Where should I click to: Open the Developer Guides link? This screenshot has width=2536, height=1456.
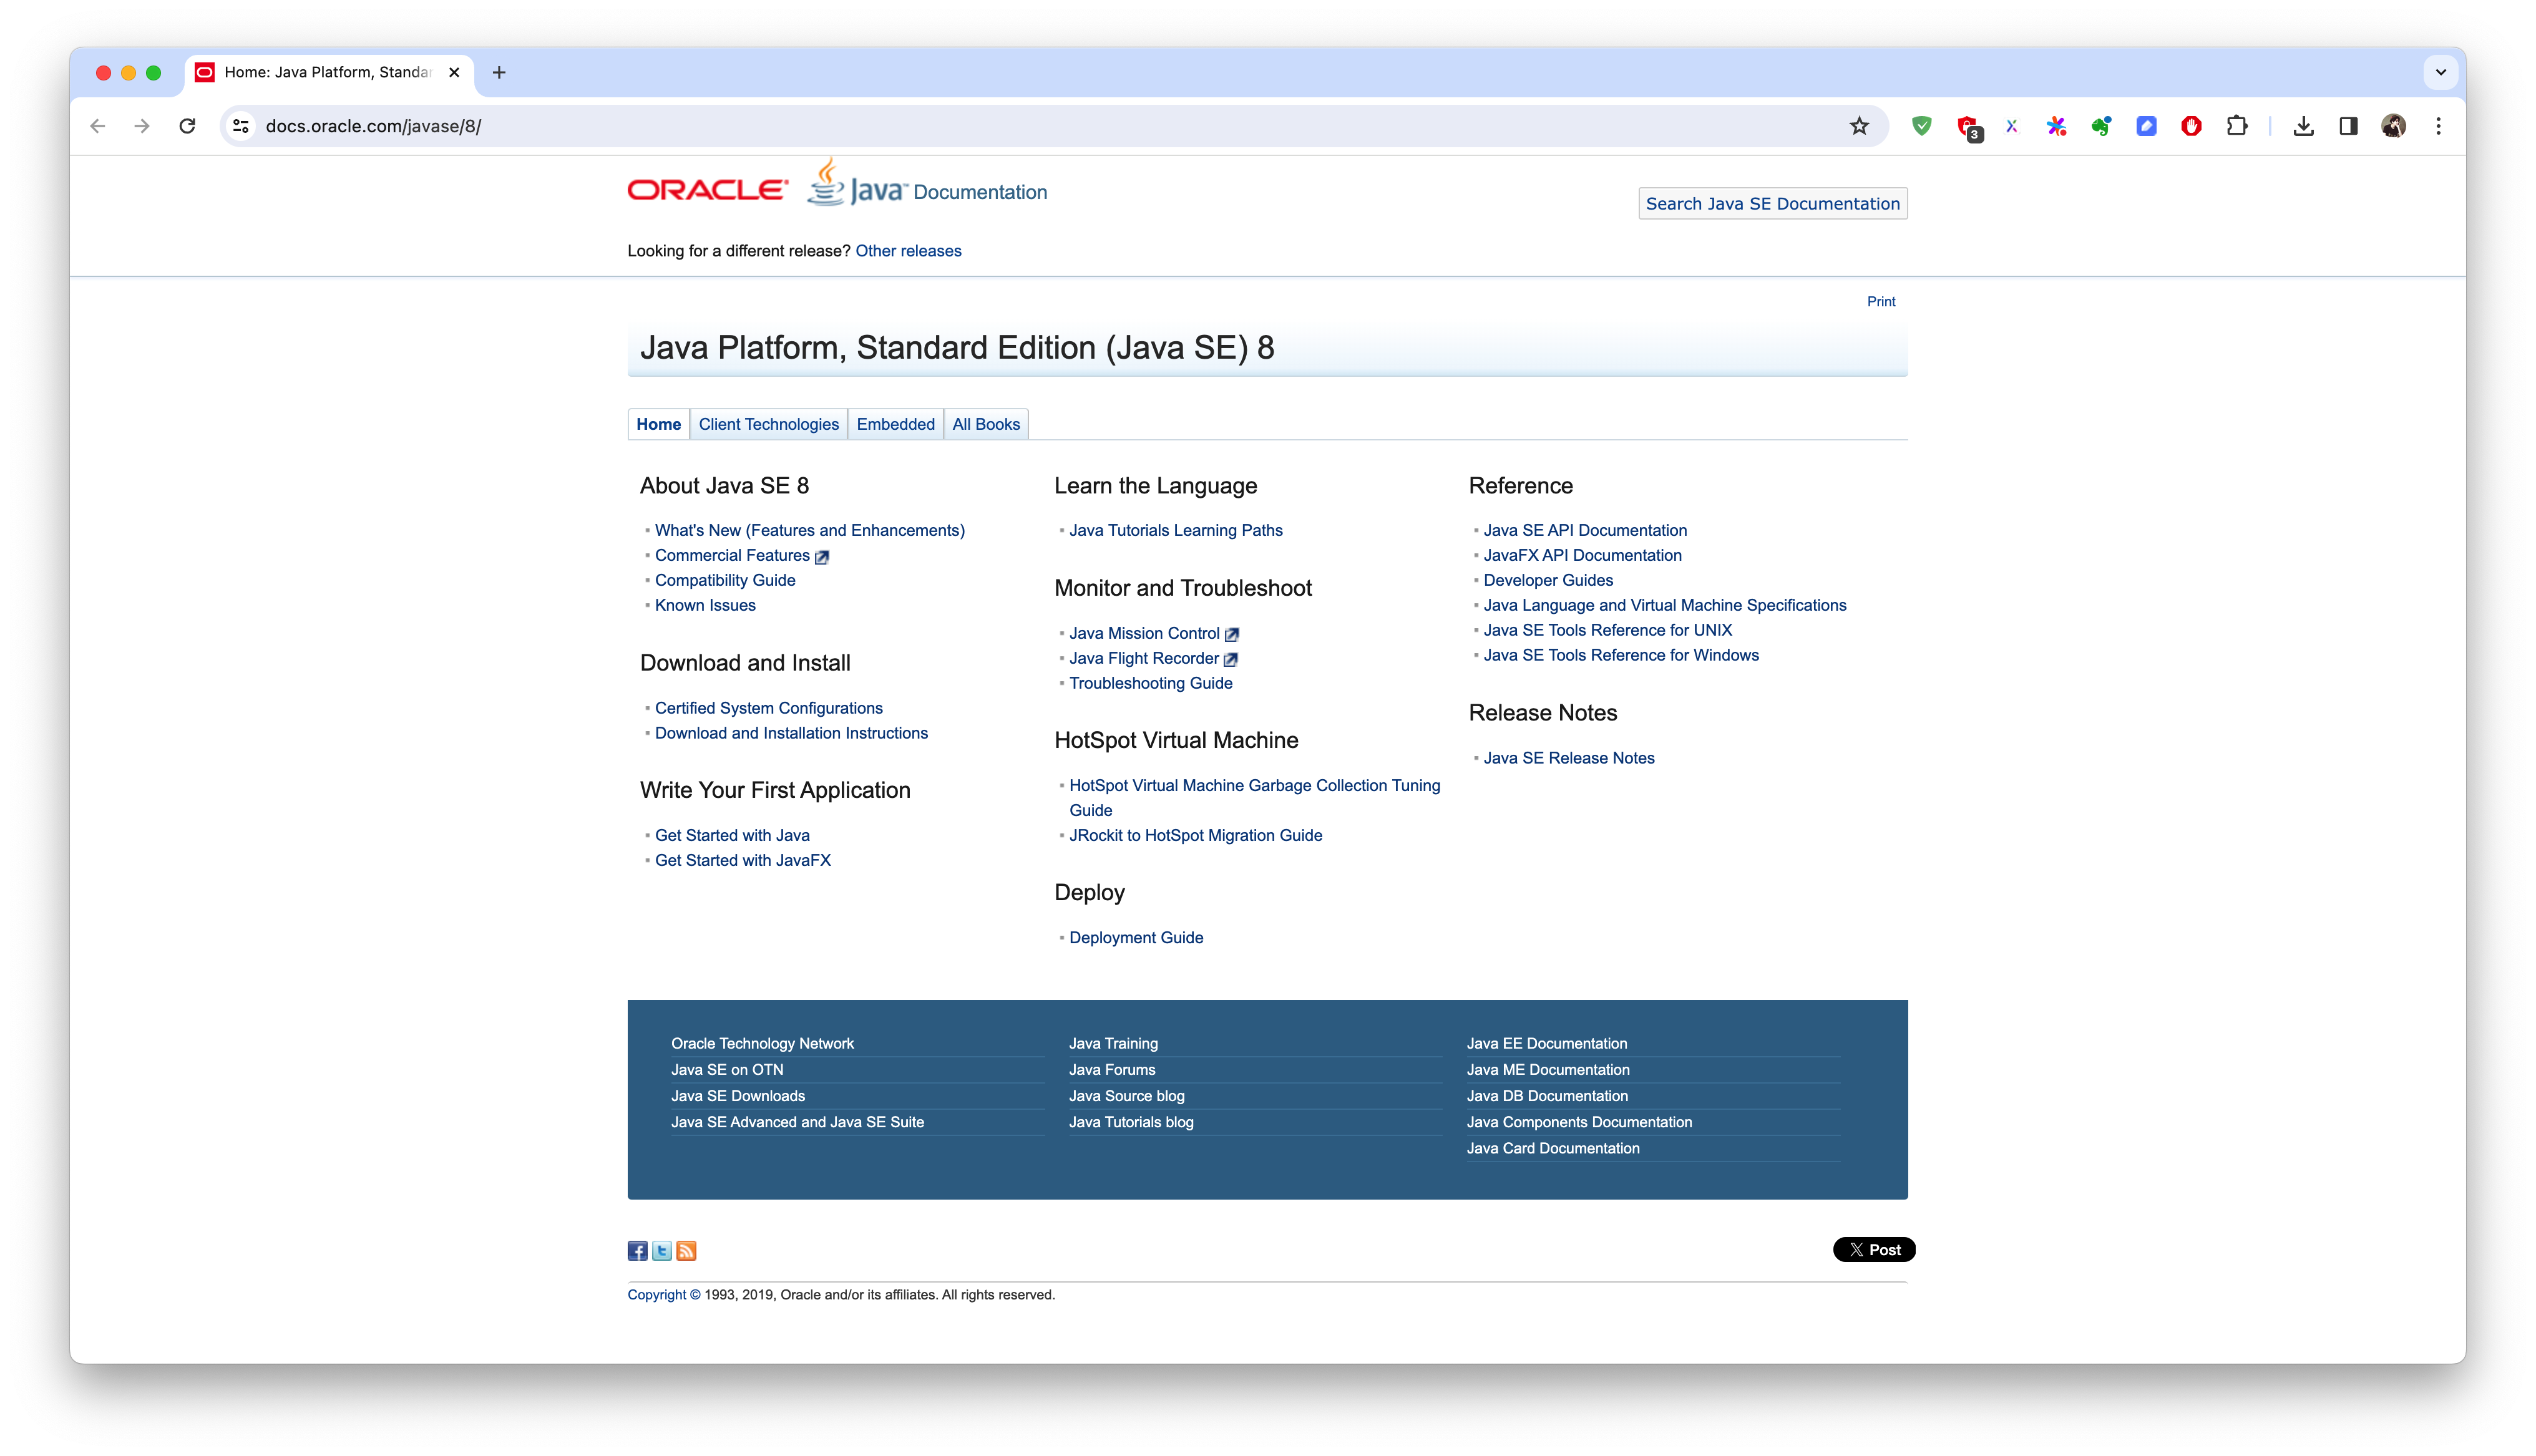[1548, 580]
